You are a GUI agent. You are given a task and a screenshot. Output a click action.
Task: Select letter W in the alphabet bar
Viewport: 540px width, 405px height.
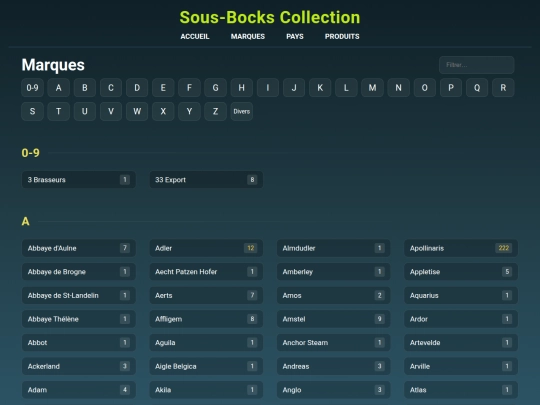[x=137, y=111]
